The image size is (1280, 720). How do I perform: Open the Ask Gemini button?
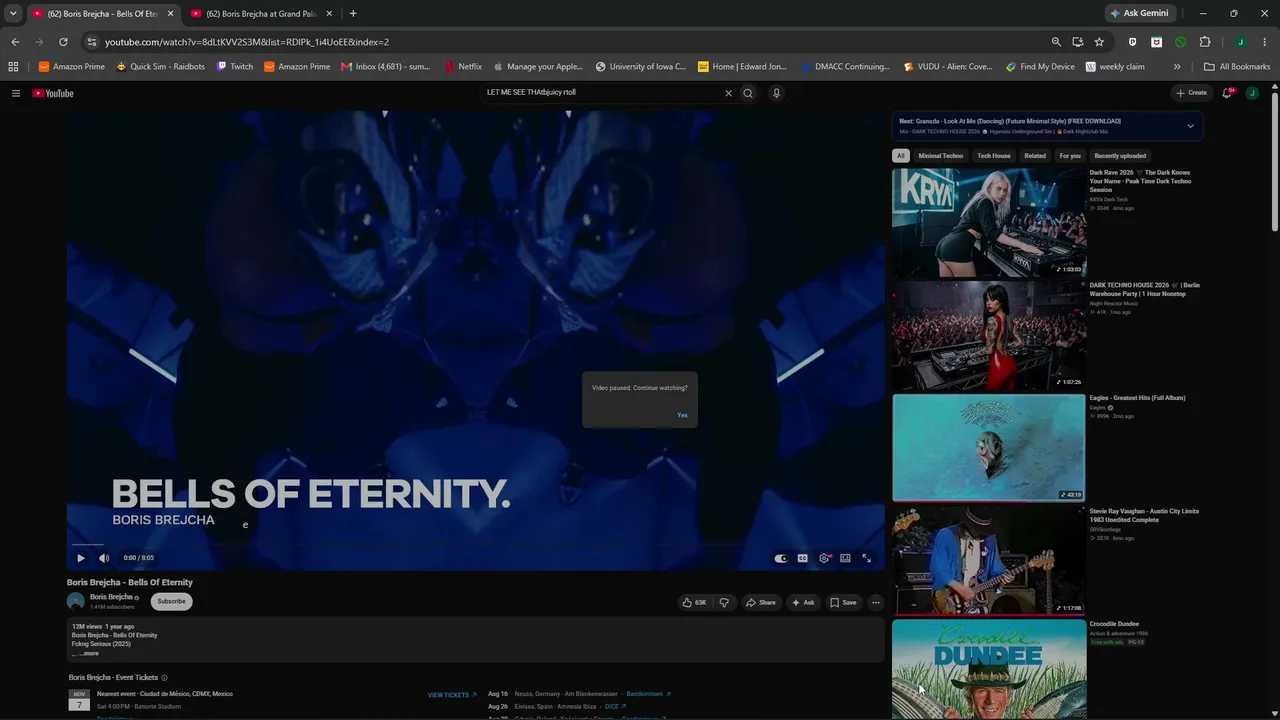(x=1139, y=14)
